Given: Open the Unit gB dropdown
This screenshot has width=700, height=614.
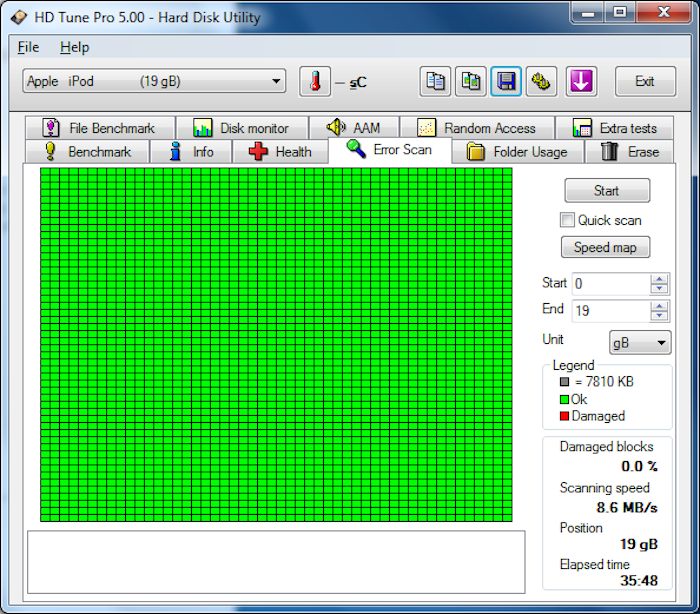Looking at the screenshot, I should 640,343.
